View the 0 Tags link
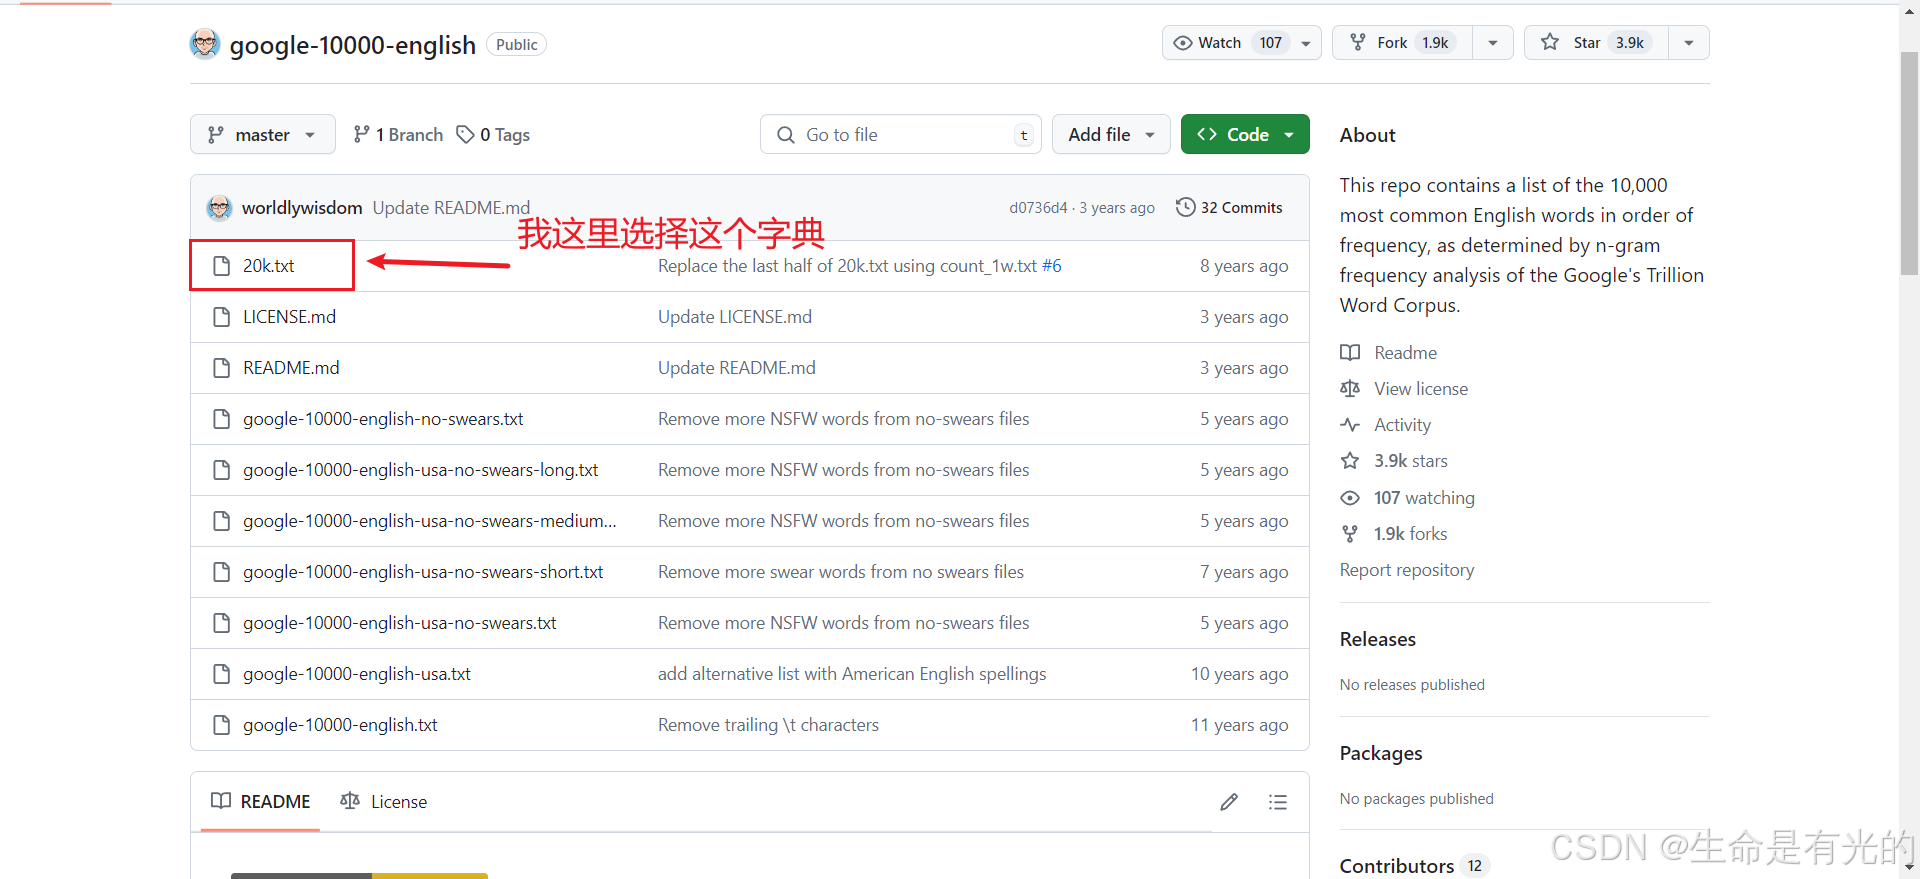This screenshot has height=879, width=1920. (x=493, y=134)
